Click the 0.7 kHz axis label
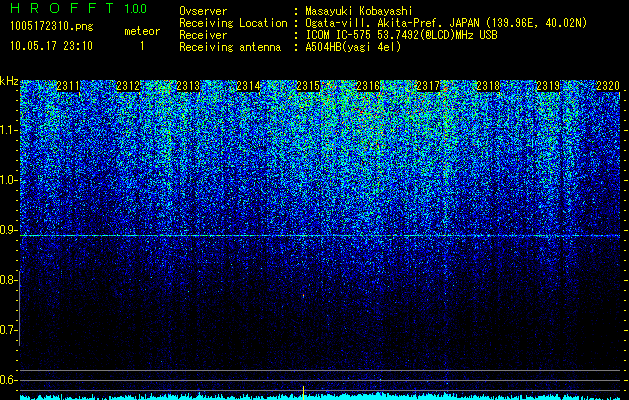Viewport: 629px width, 400px height. (x=8, y=330)
